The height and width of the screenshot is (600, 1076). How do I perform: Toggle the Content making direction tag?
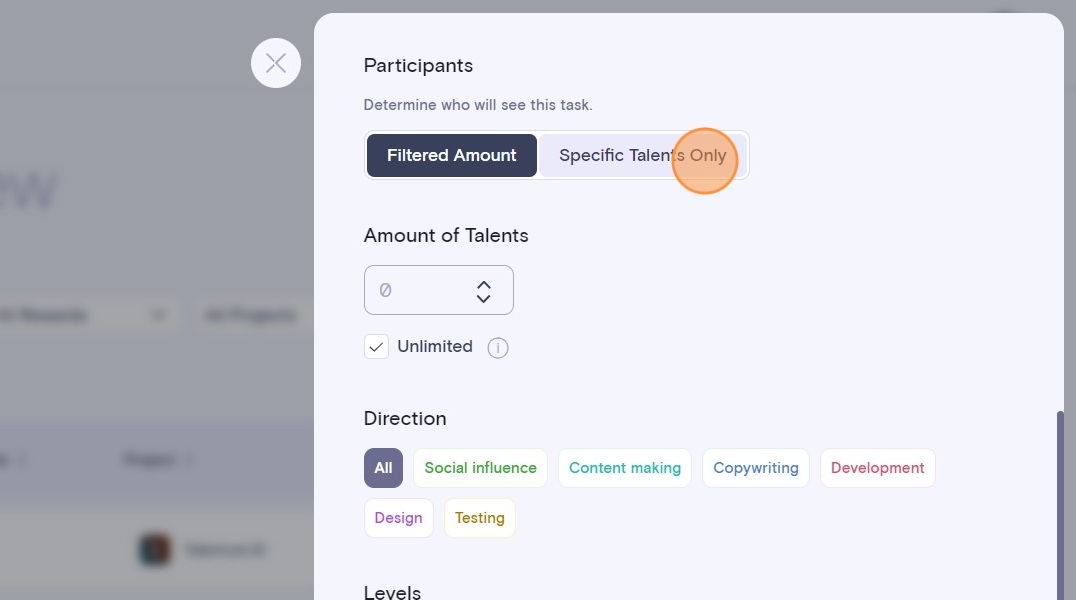(x=624, y=468)
